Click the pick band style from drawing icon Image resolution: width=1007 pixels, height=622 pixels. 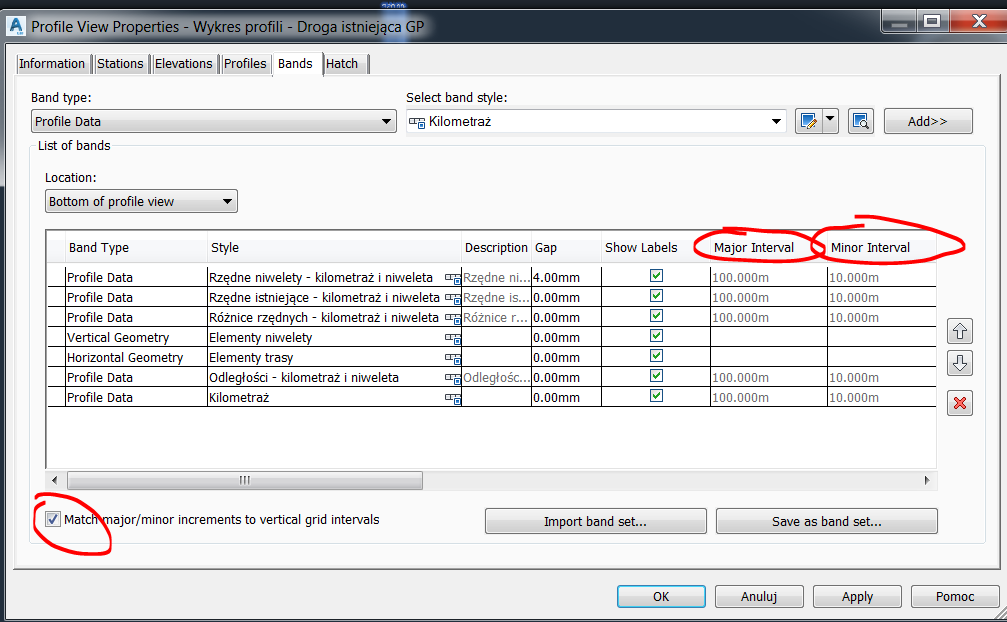[861, 120]
